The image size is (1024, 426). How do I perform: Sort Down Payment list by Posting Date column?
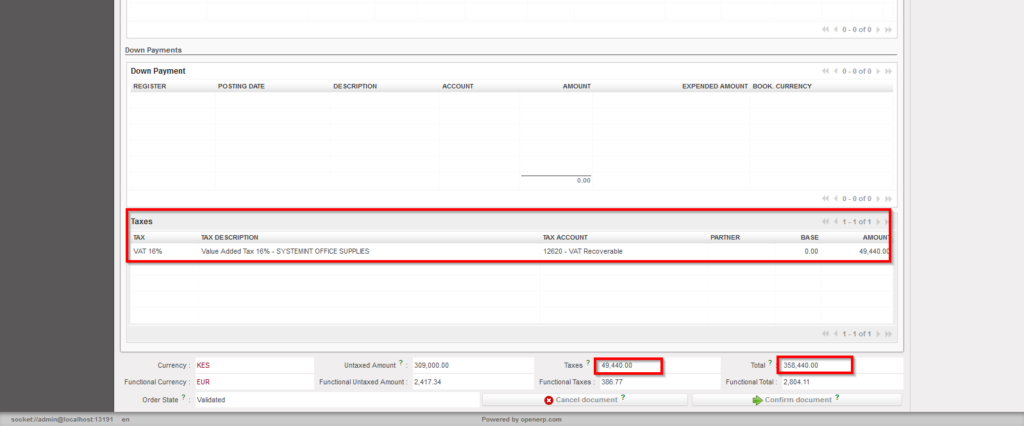point(241,87)
